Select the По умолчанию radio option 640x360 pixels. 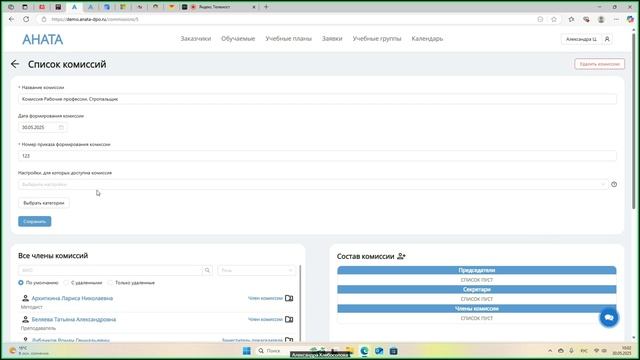tap(21, 282)
